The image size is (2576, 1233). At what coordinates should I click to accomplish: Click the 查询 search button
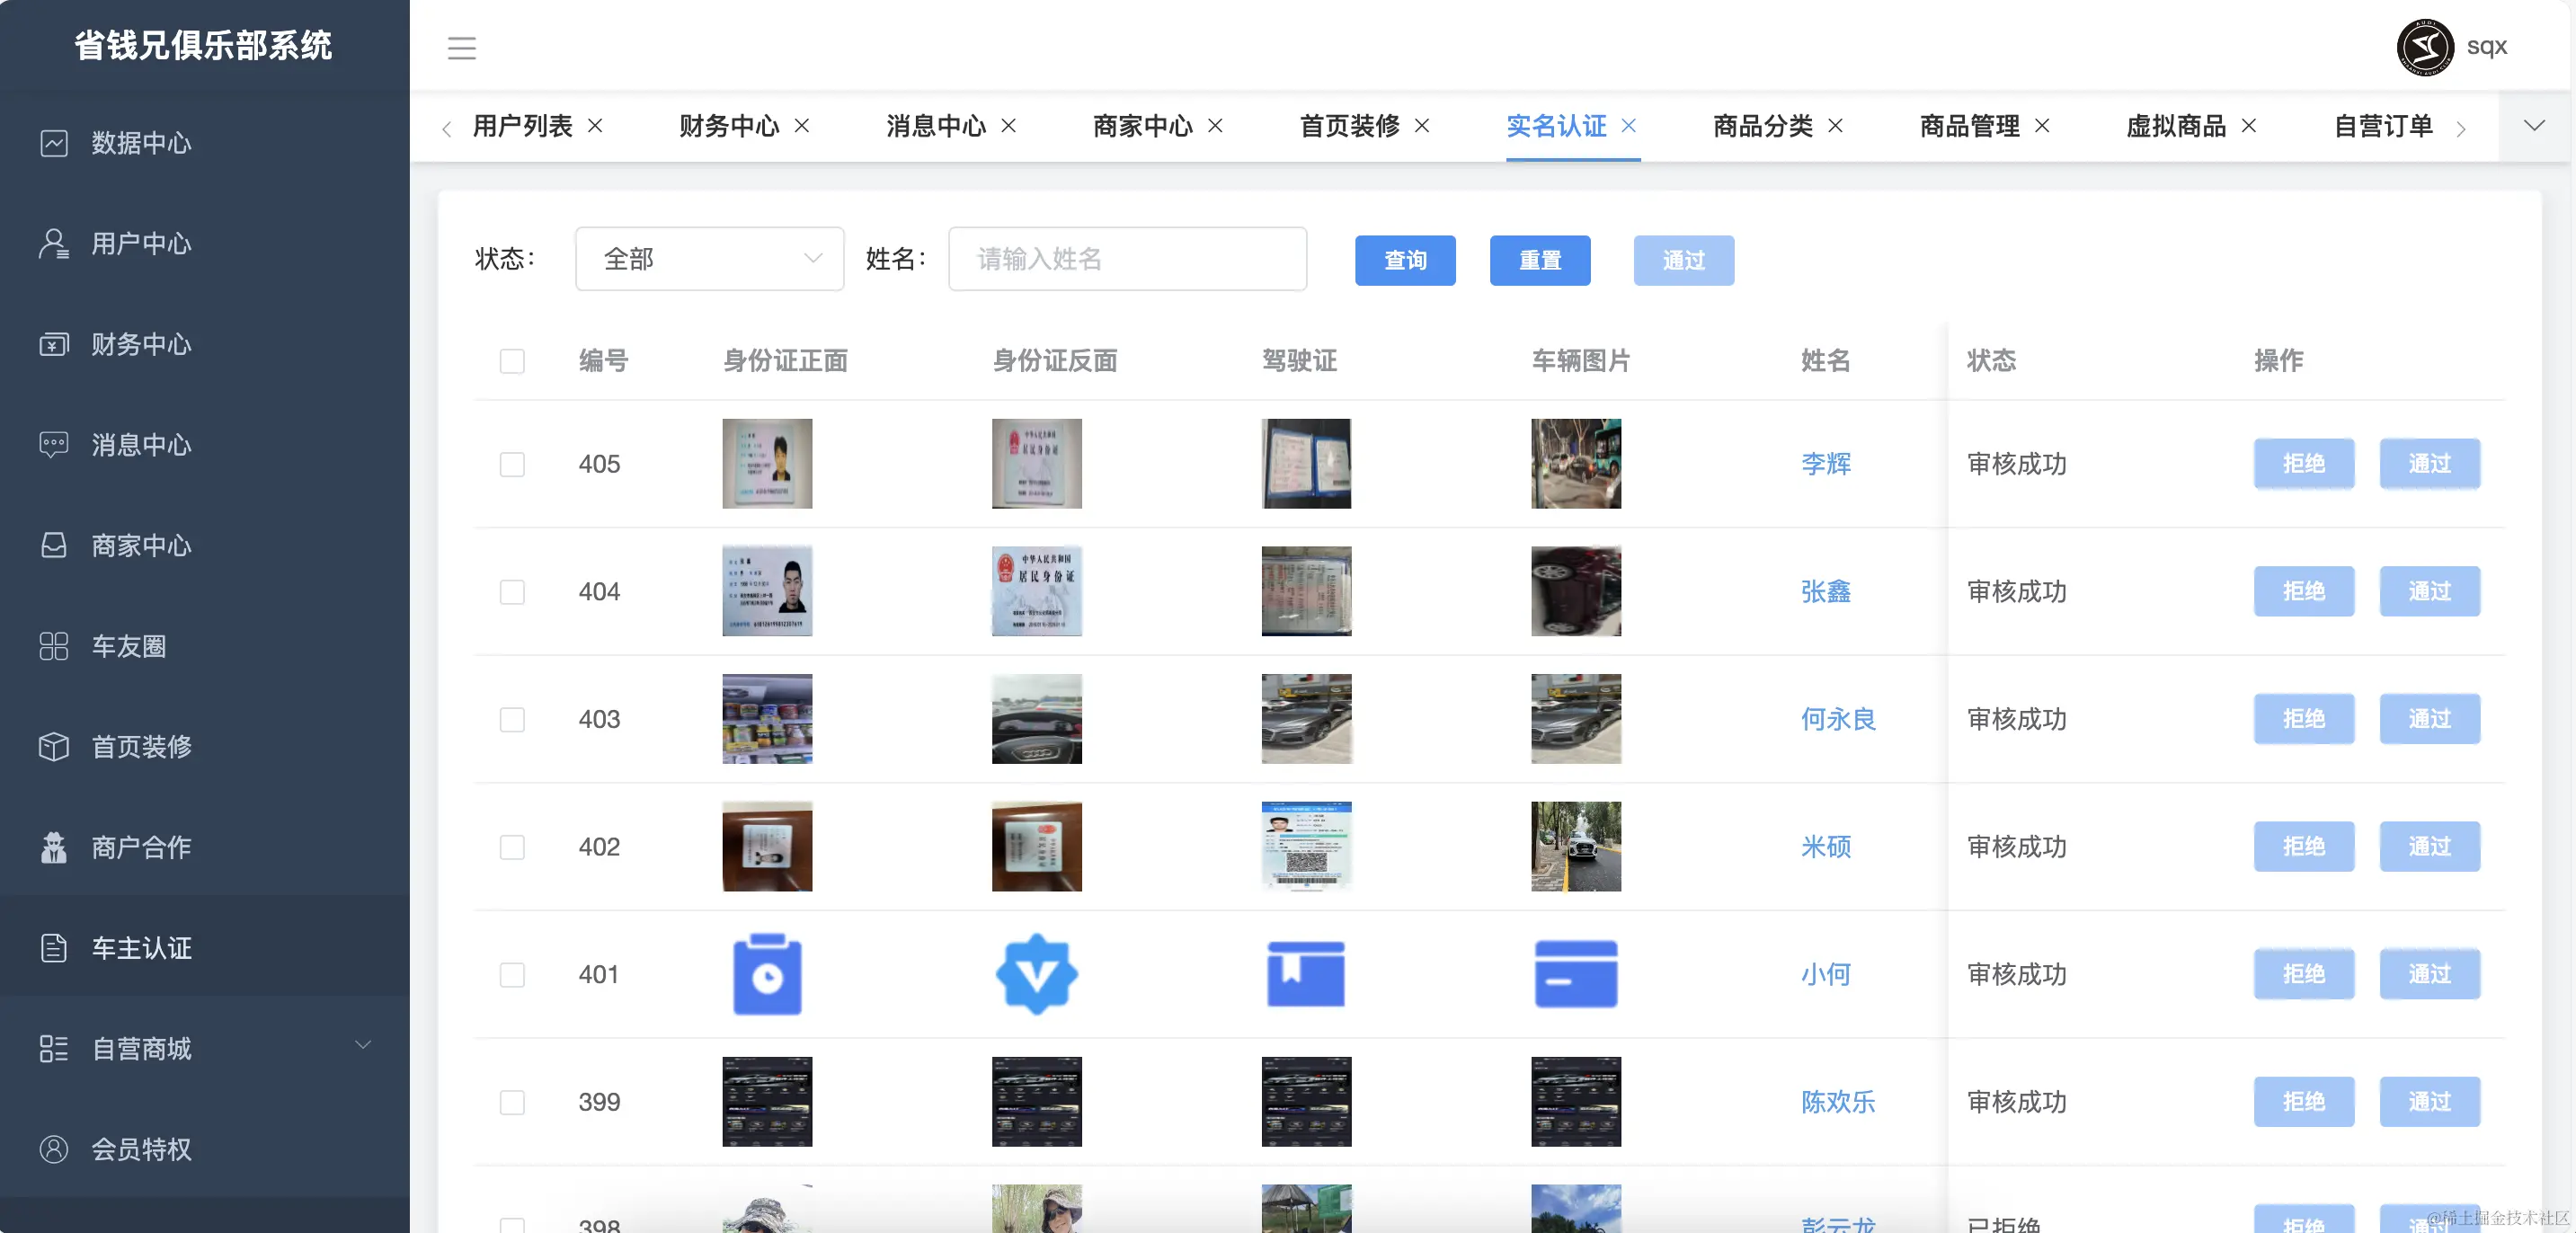click(1404, 260)
